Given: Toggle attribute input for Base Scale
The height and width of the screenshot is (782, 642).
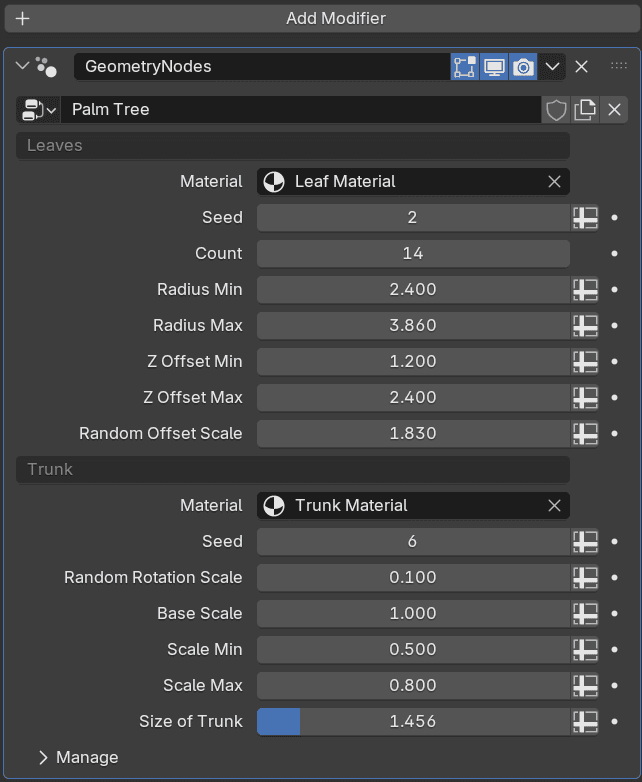Looking at the screenshot, I should coord(585,613).
